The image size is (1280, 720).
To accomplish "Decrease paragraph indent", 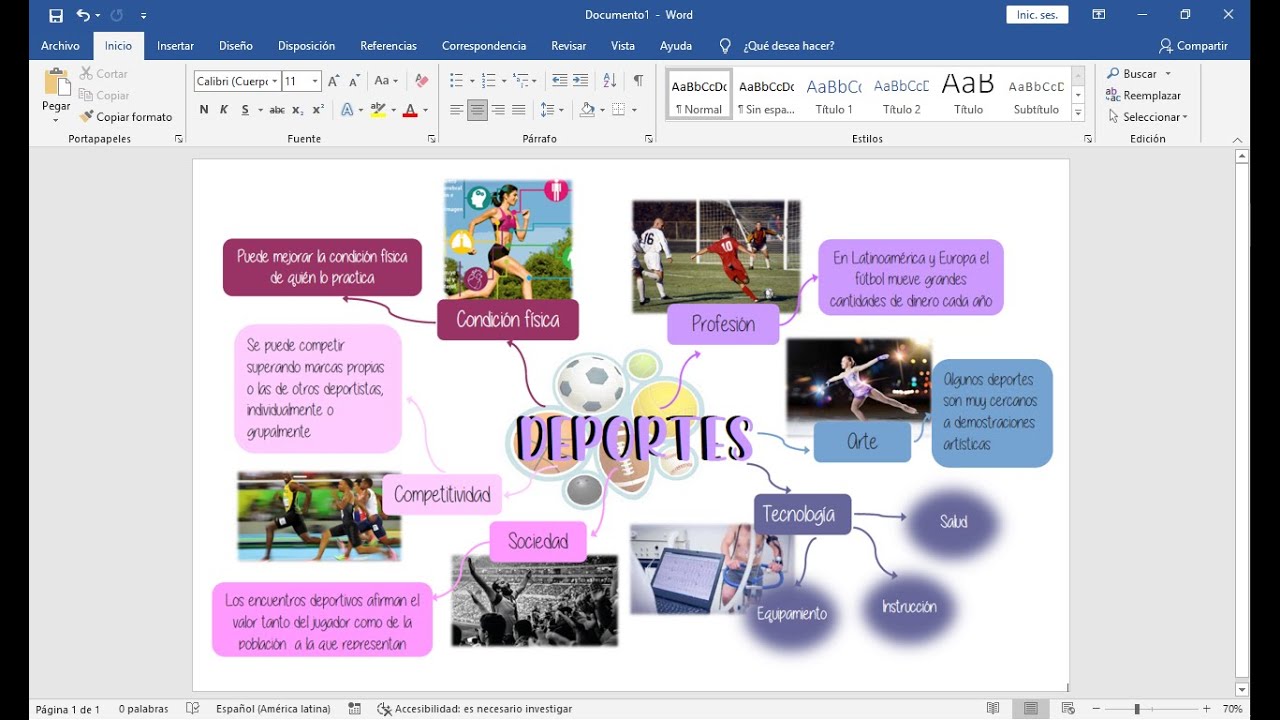I will (560, 81).
